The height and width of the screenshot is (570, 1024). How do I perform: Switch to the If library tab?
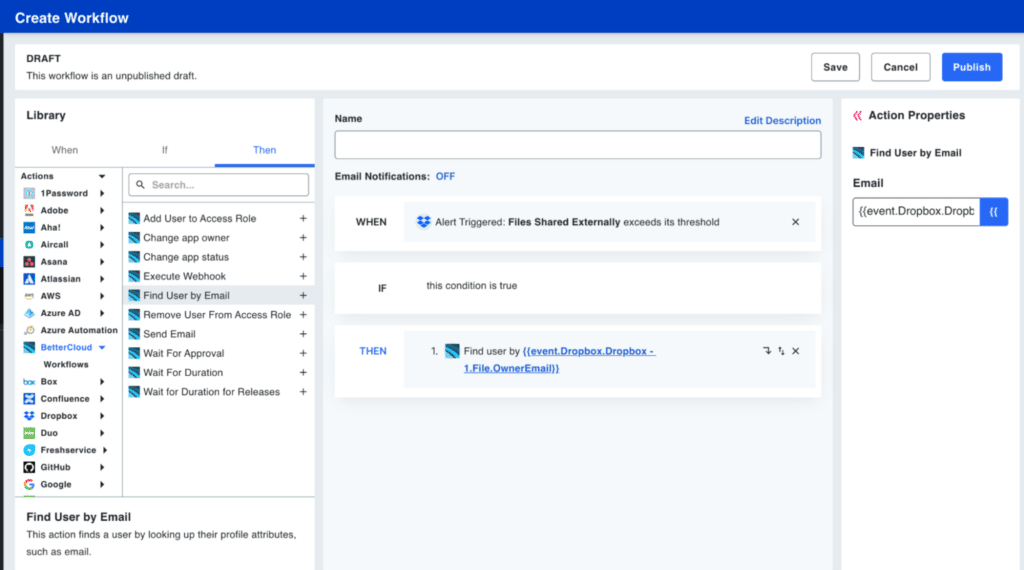coord(165,150)
